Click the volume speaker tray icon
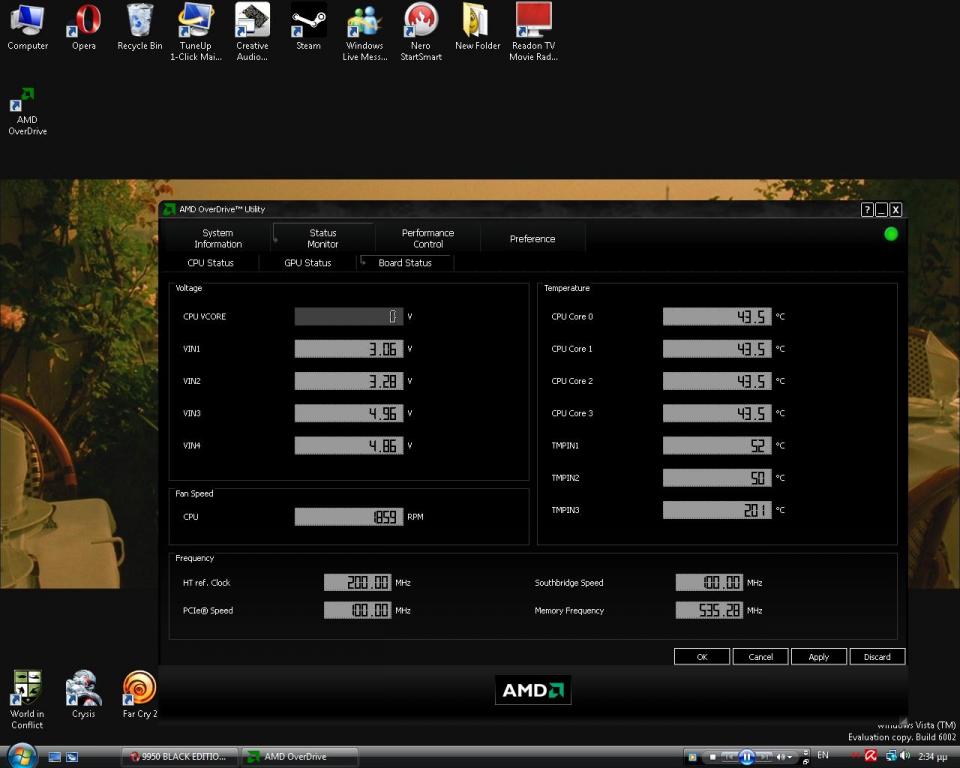The image size is (960, 768). tap(906, 755)
